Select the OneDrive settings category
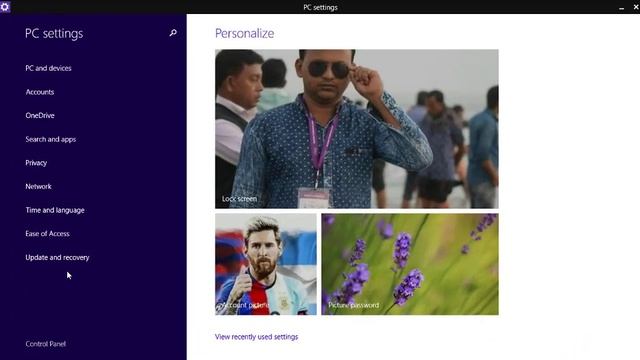The image size is (640, 360). (x=40, y=116)
